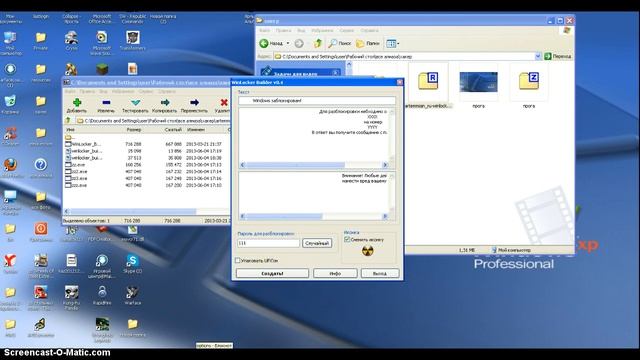The image size is (640, 360).
Task: Click the Info (Инфо) button in the dialog
Action: coord(335,273)
